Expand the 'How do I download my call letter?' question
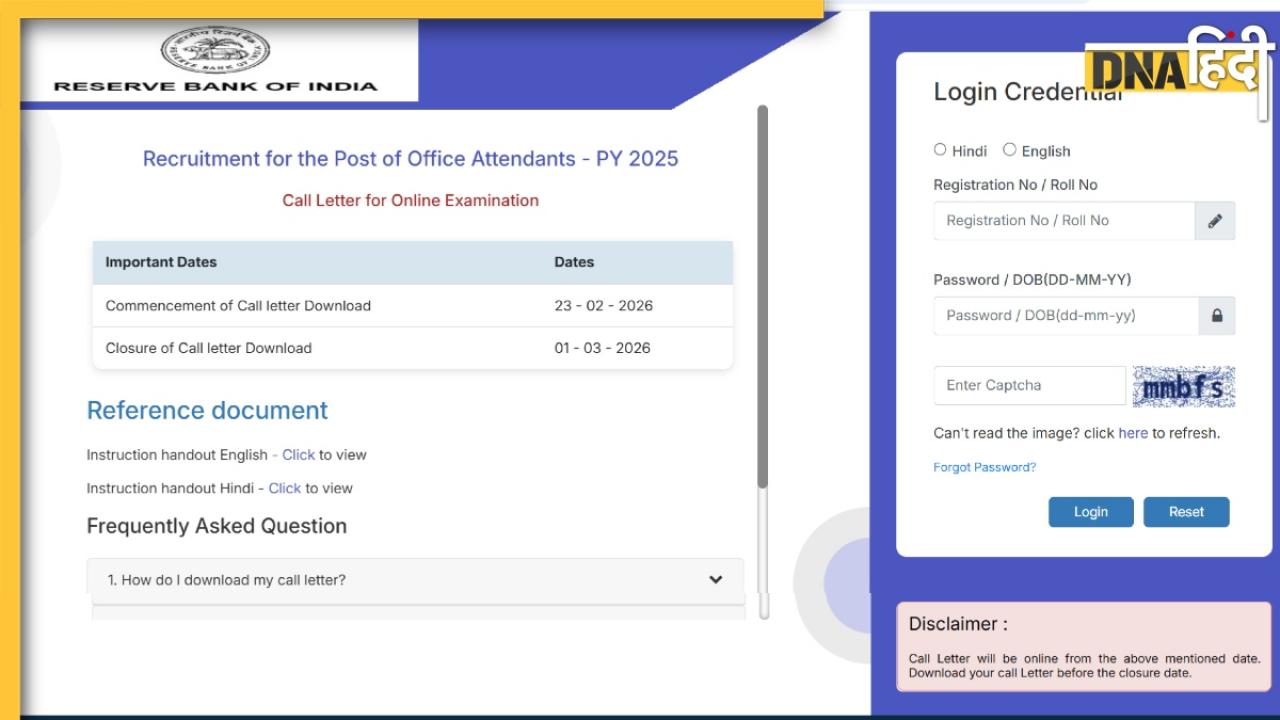Viewport: 1280px width, 720px height. [415, 580]
